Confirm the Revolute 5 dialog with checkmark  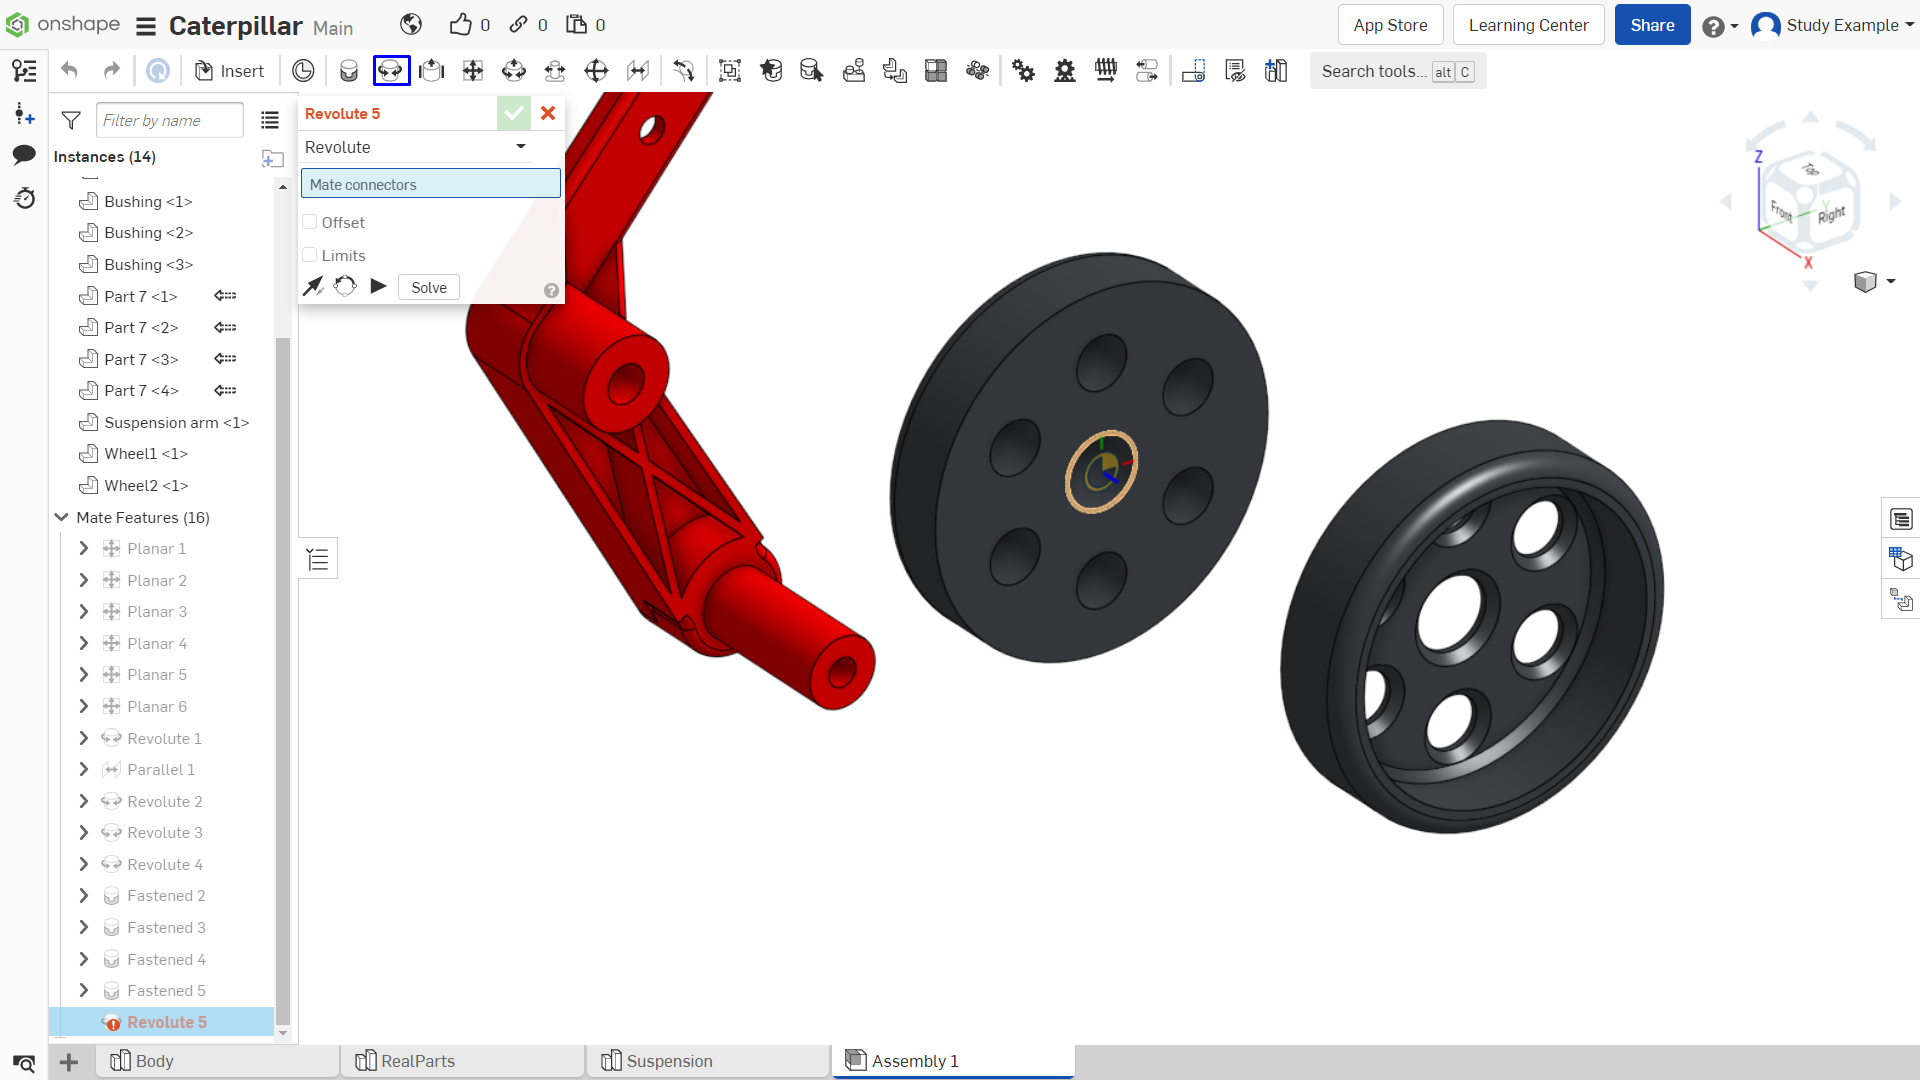(514, 113)
